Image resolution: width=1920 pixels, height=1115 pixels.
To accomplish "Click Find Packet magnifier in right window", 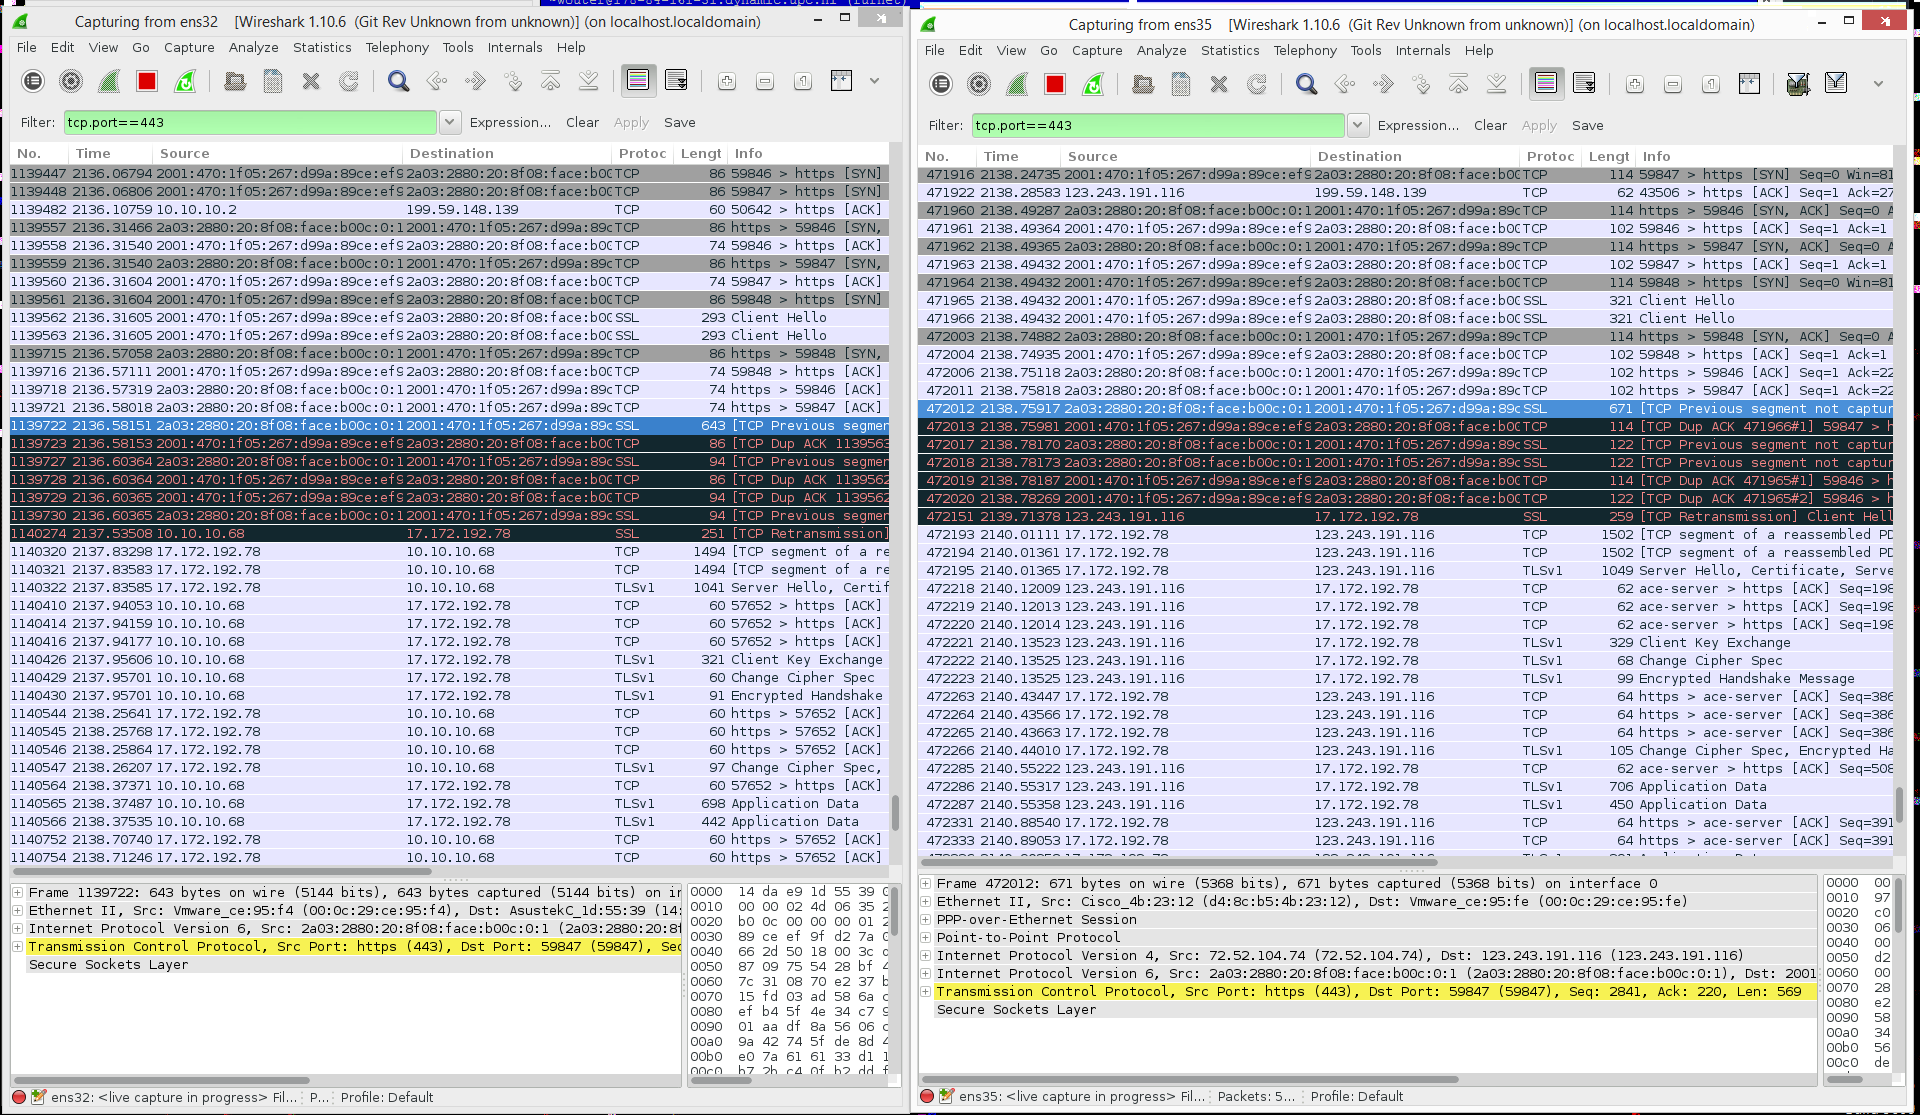I will pyautogui.click(x=1306, y=85).
